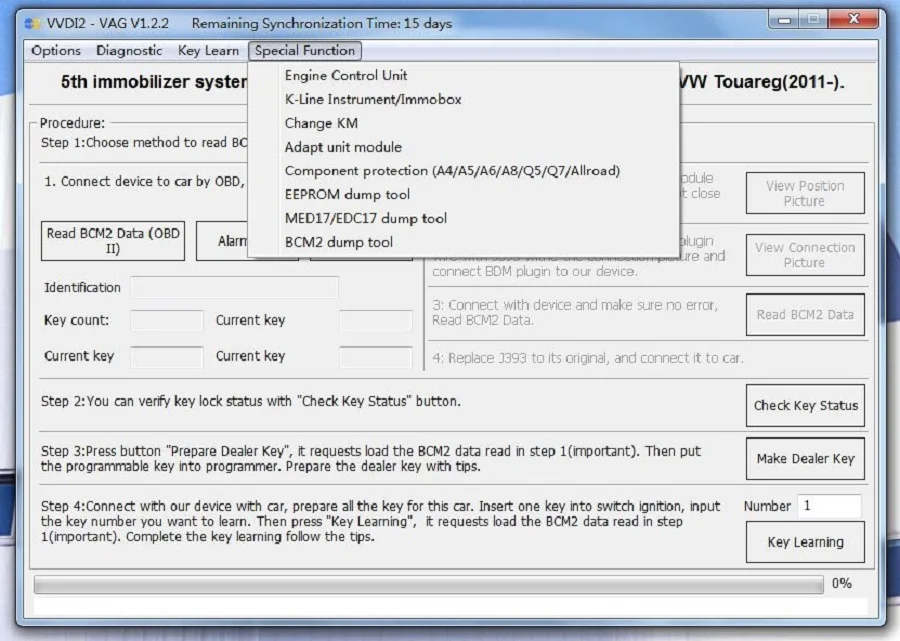This screenshot has height=641, width=900.
Task: Open the Diagnostic menu
Action: click(129, 50)
